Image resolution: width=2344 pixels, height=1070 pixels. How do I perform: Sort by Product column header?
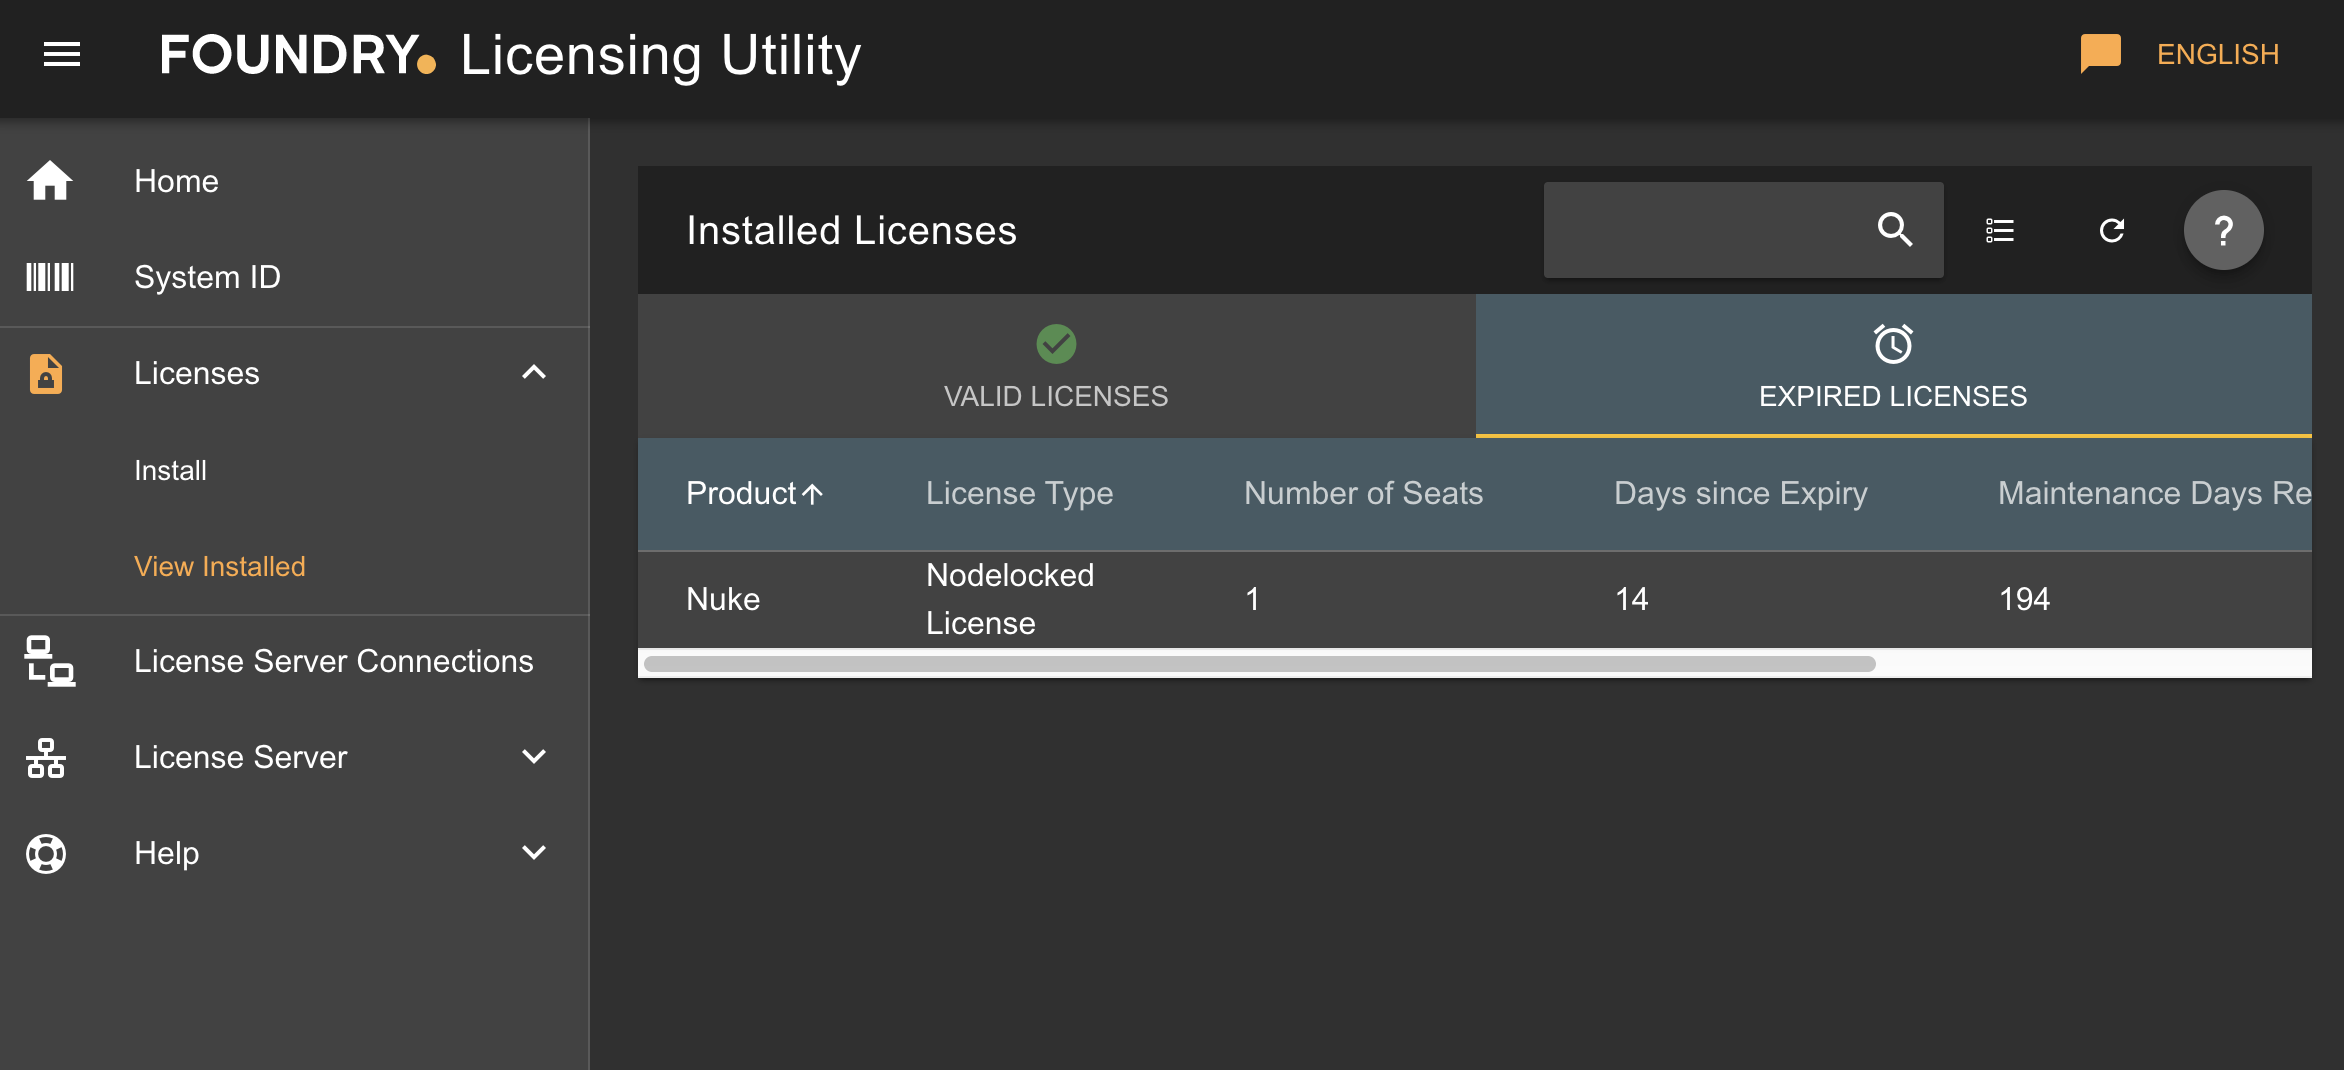(741, 493)
